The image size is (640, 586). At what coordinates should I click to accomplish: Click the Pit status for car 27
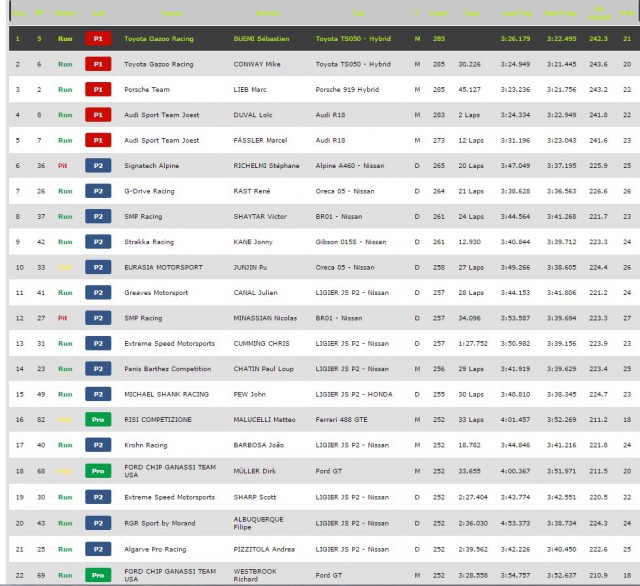click(x=62, y=318)
